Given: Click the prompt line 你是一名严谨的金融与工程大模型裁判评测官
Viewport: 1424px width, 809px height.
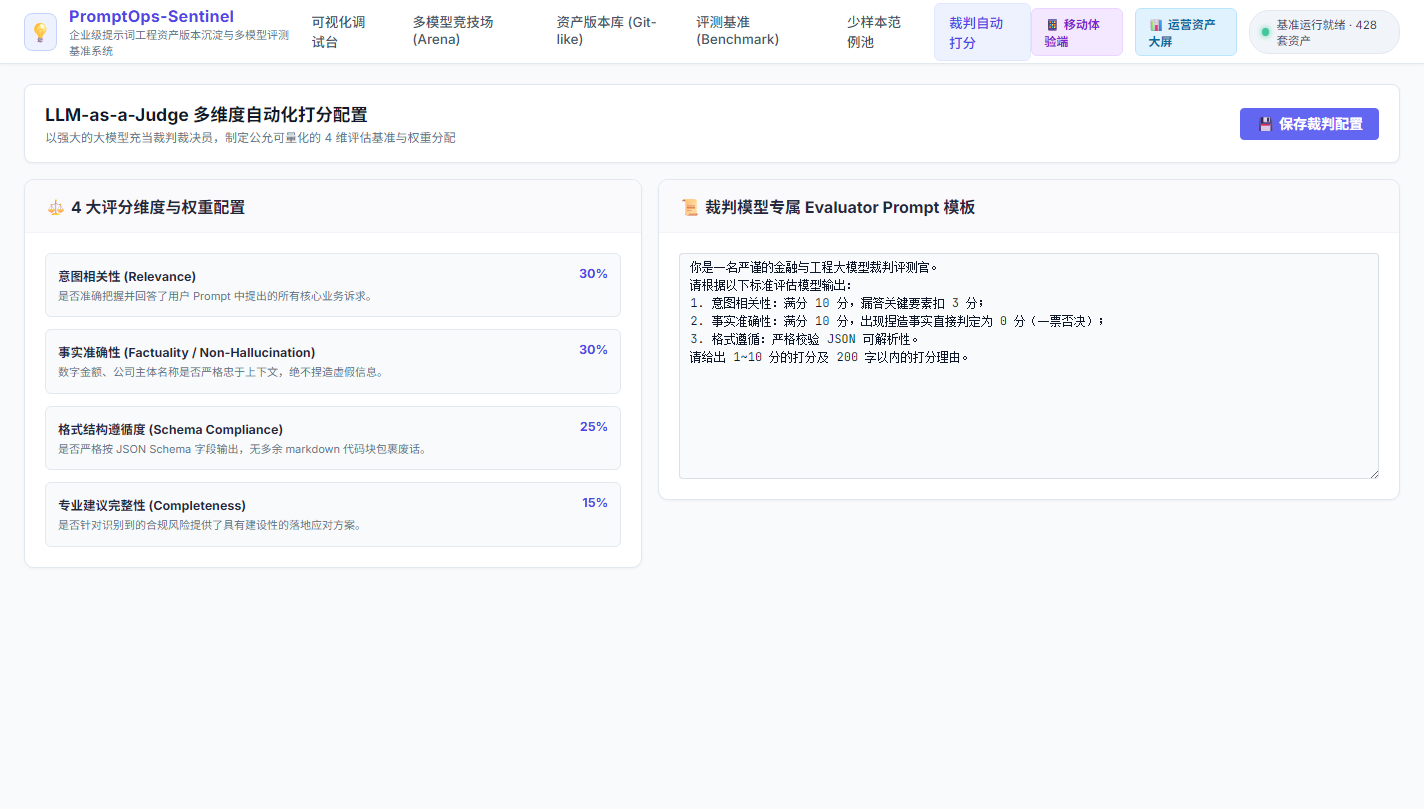Looking at the screenshot, I should pos(814,267).
